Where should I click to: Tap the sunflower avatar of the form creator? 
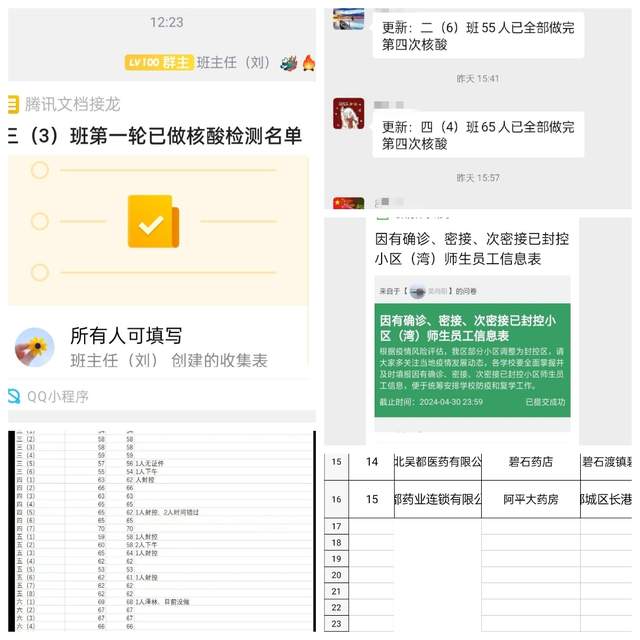(35, 347)
